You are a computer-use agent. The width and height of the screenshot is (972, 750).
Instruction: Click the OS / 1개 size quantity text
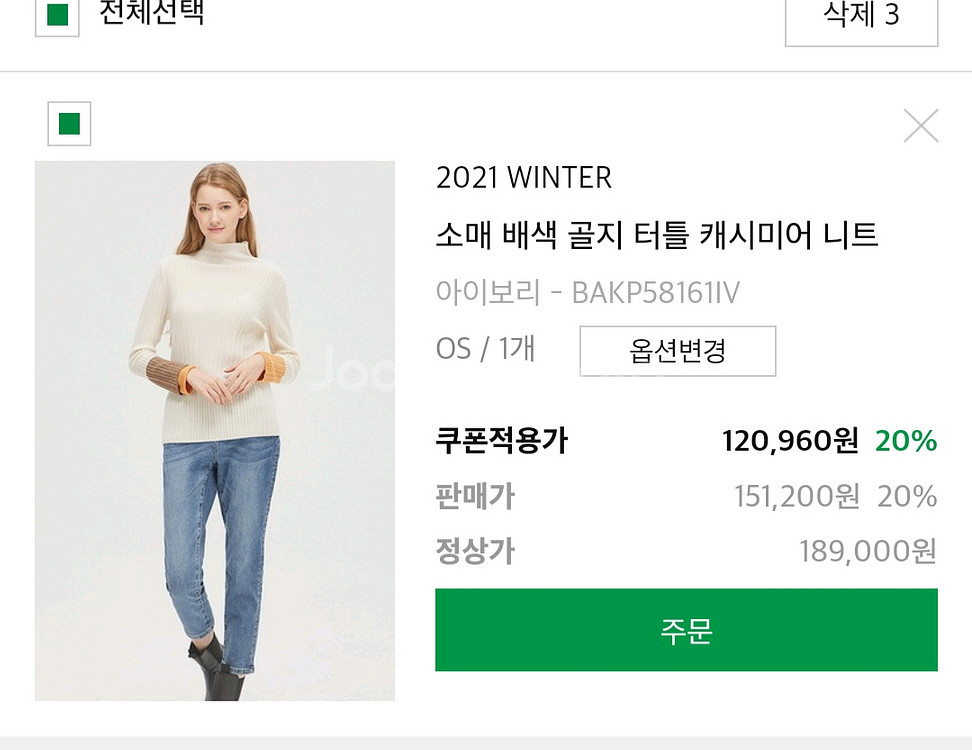(x=485, y=349)
